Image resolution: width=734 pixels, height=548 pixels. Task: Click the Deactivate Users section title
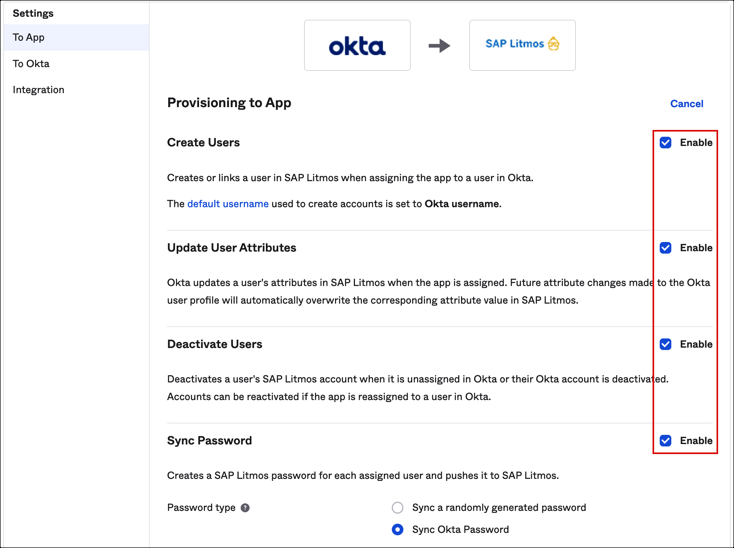(x=214, y=344)
